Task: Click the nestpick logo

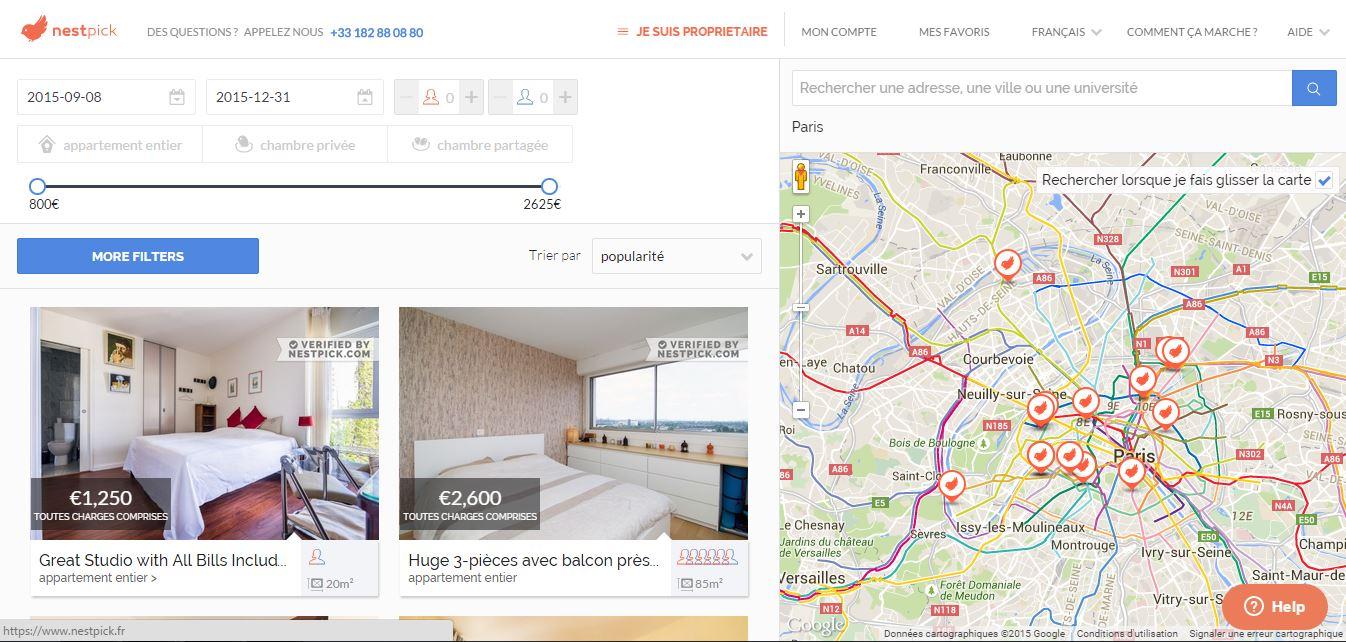Action: [x=69, y=30]
